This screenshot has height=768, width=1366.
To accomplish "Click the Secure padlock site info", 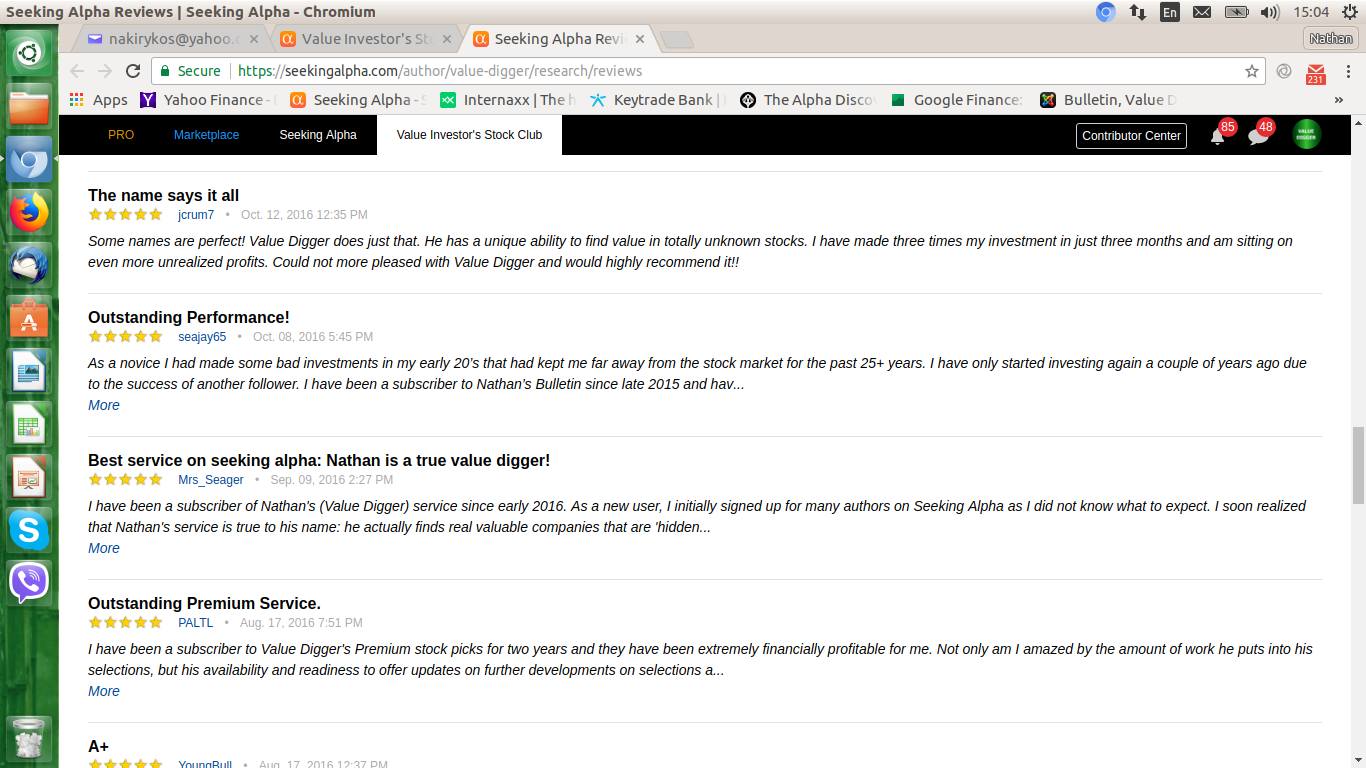I will pyautogui.click(x=190, y=71).
